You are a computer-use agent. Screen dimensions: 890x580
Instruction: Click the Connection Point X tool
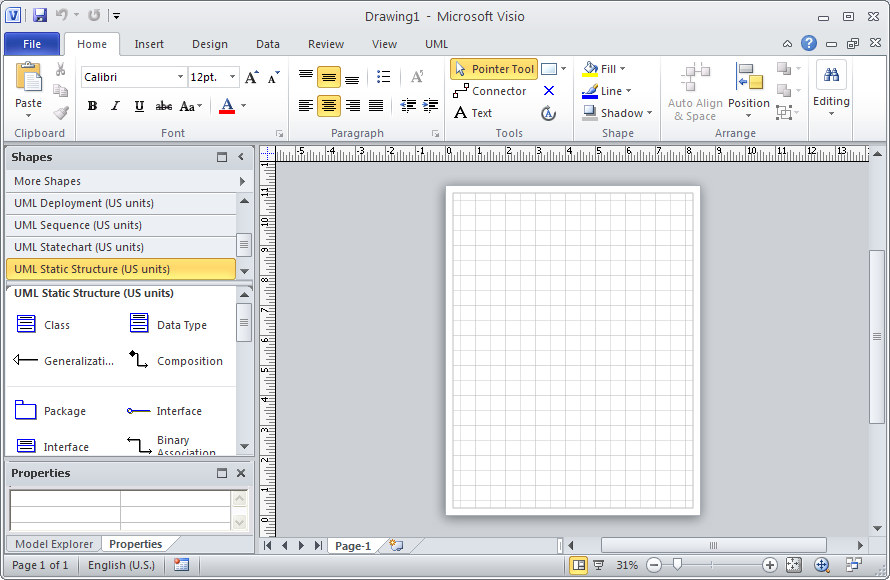[549, 91]
